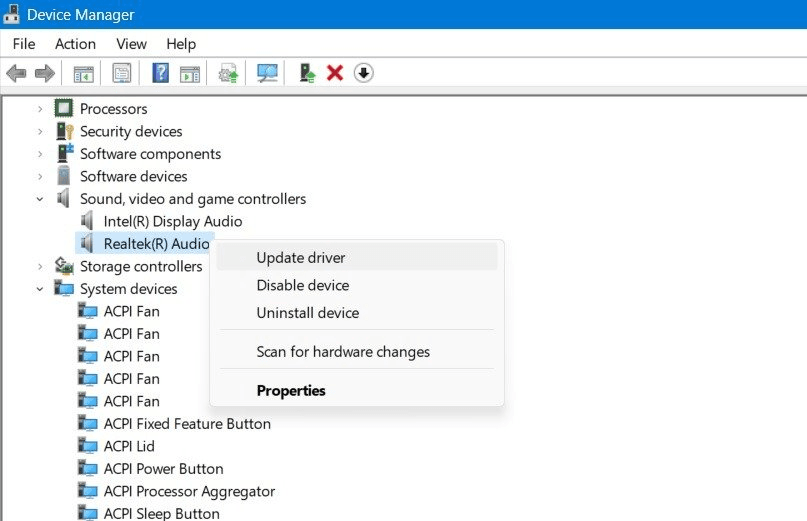
Task: Select Sound, video and game controllers label
Action: 193,199
